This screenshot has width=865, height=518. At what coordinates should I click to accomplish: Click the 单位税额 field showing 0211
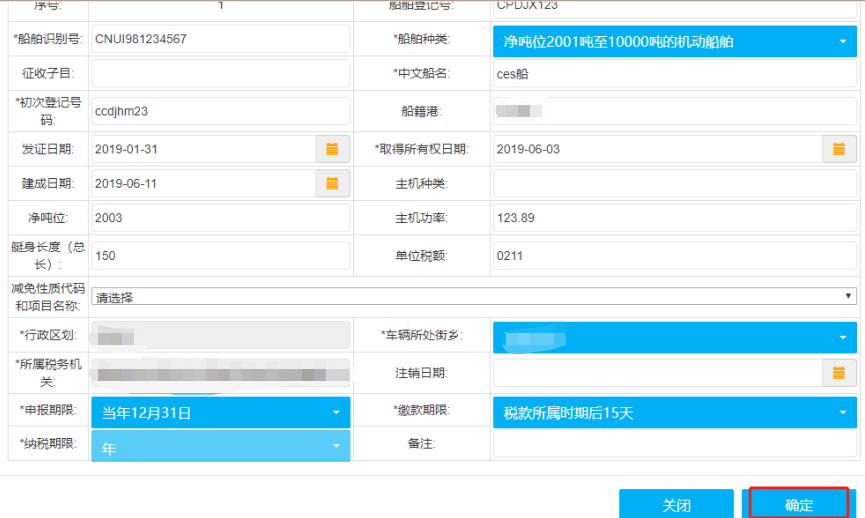coord(675,256)
